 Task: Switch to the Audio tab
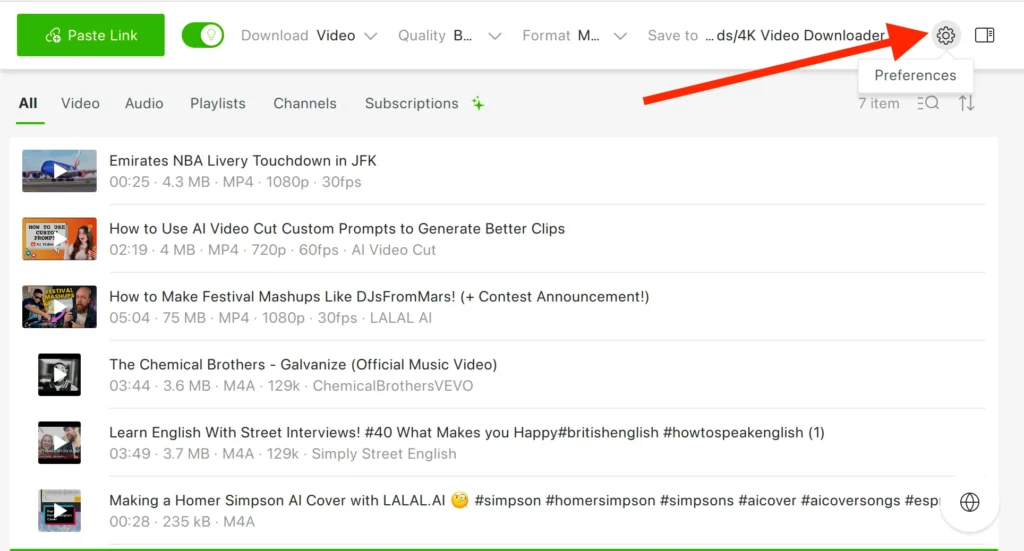tap(144, 103)
